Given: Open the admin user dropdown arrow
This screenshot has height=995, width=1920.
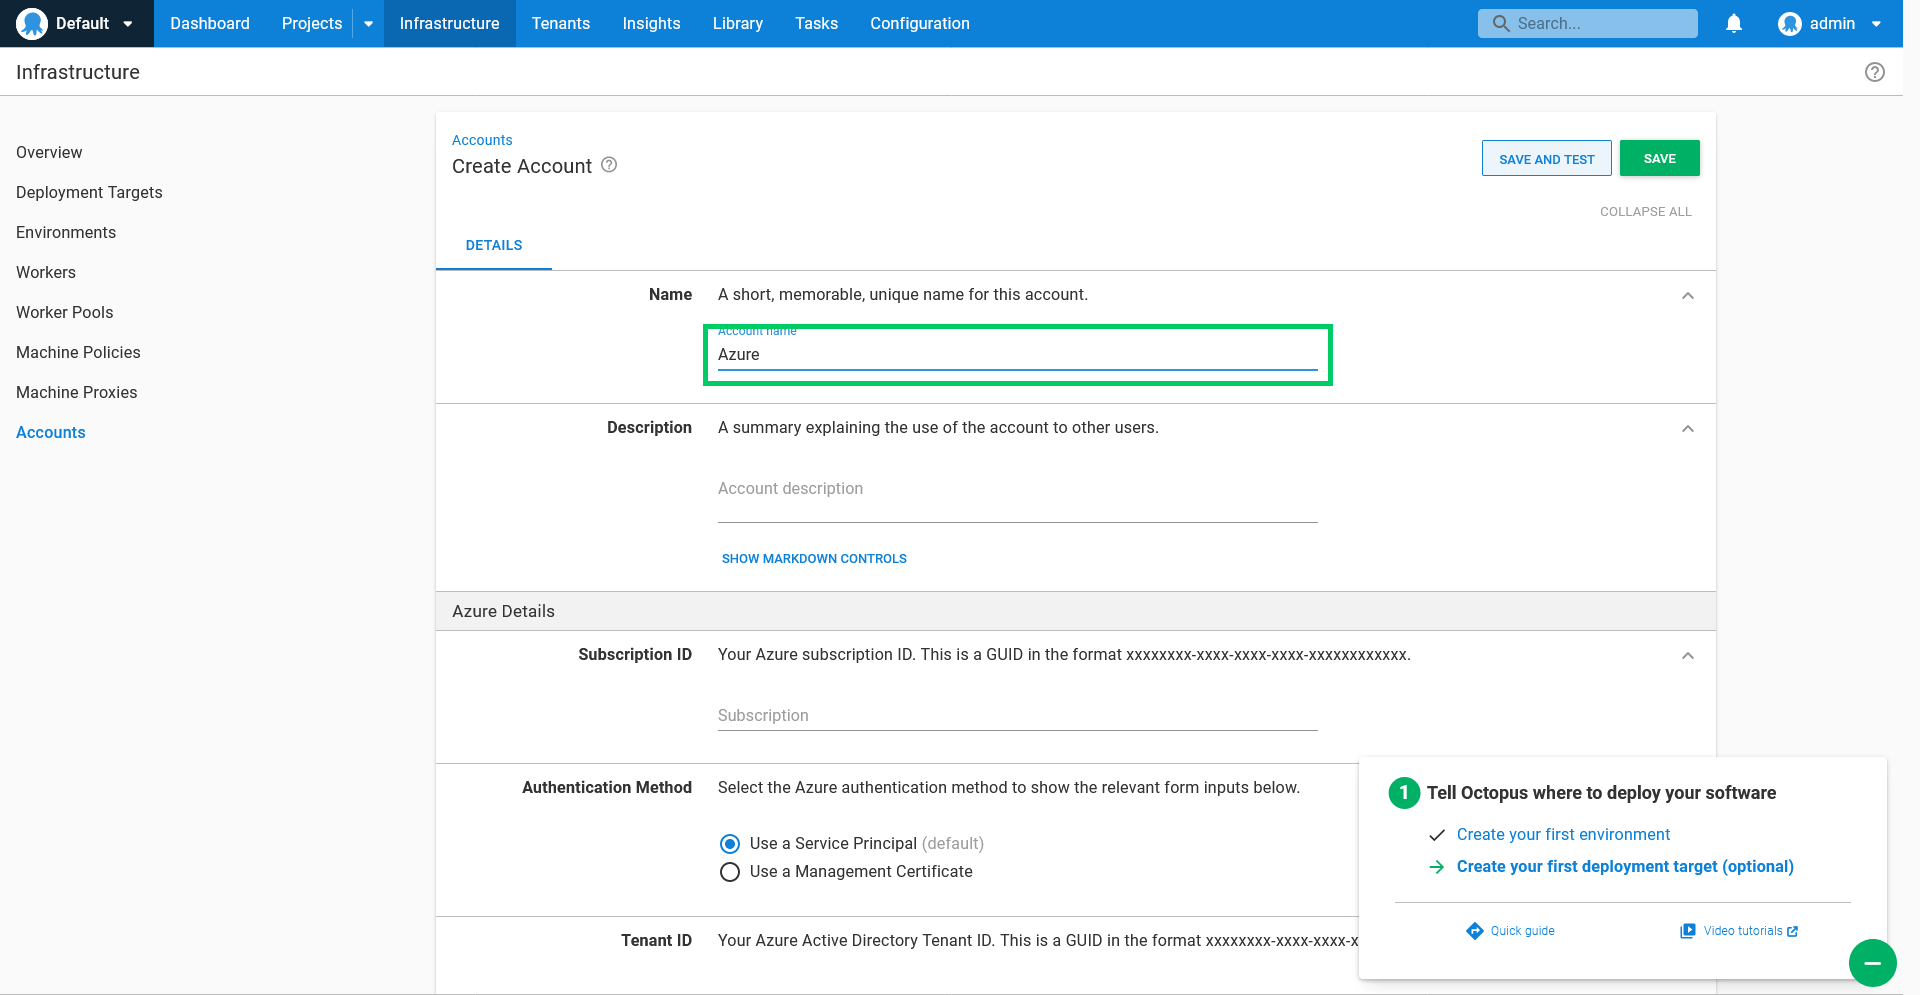Looking at the screenshot, I should tap(1876, 24).
